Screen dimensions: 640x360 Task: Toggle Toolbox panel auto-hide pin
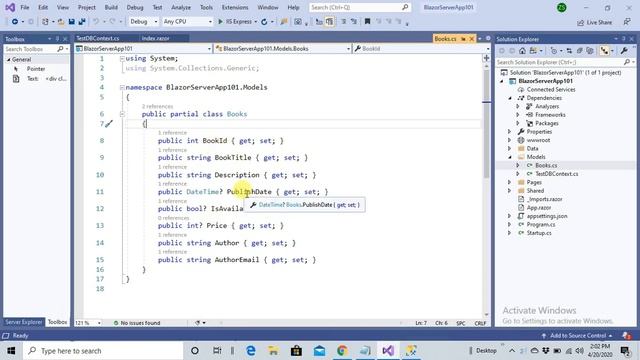(57, 39)
